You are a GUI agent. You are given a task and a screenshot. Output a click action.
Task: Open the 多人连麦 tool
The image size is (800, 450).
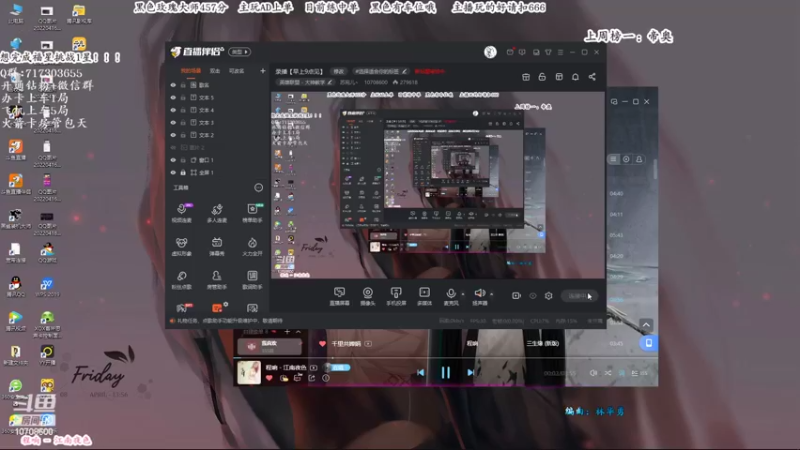tap(217, 212)
